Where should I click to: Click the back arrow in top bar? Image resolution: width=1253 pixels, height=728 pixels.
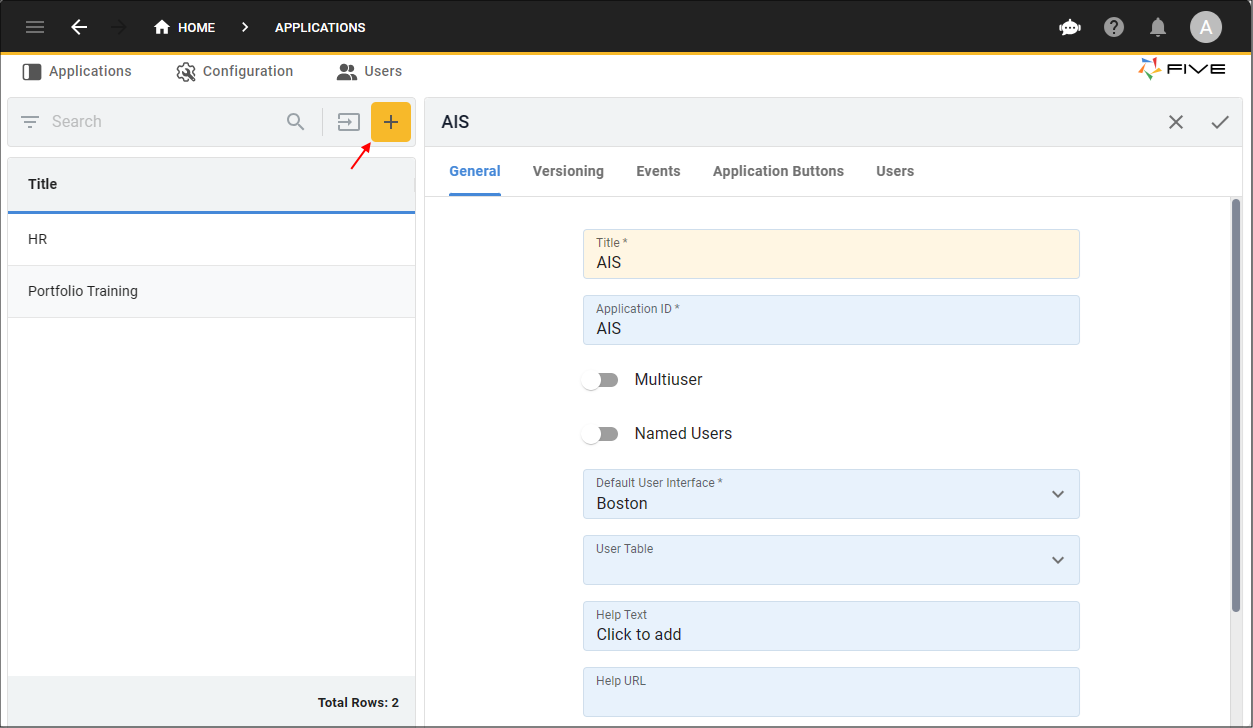(x=79, y=27)
